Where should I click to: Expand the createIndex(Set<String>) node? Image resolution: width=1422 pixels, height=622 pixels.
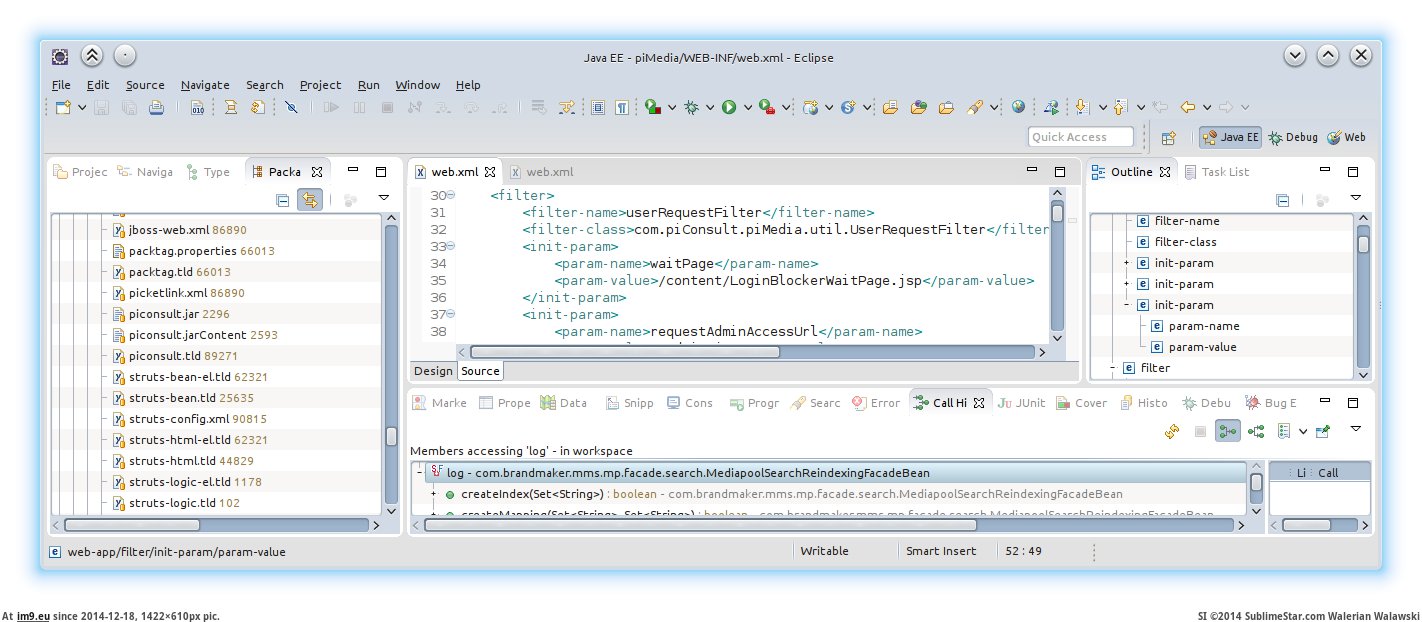(x=433, y=494)
